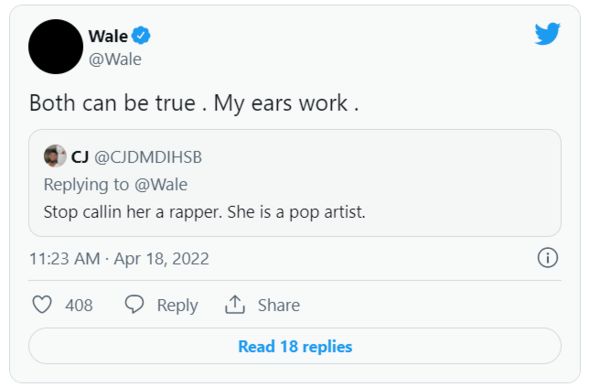Screen dimensions: 600x387
Task: Open Wale's black profile picture
Action: 55,46
